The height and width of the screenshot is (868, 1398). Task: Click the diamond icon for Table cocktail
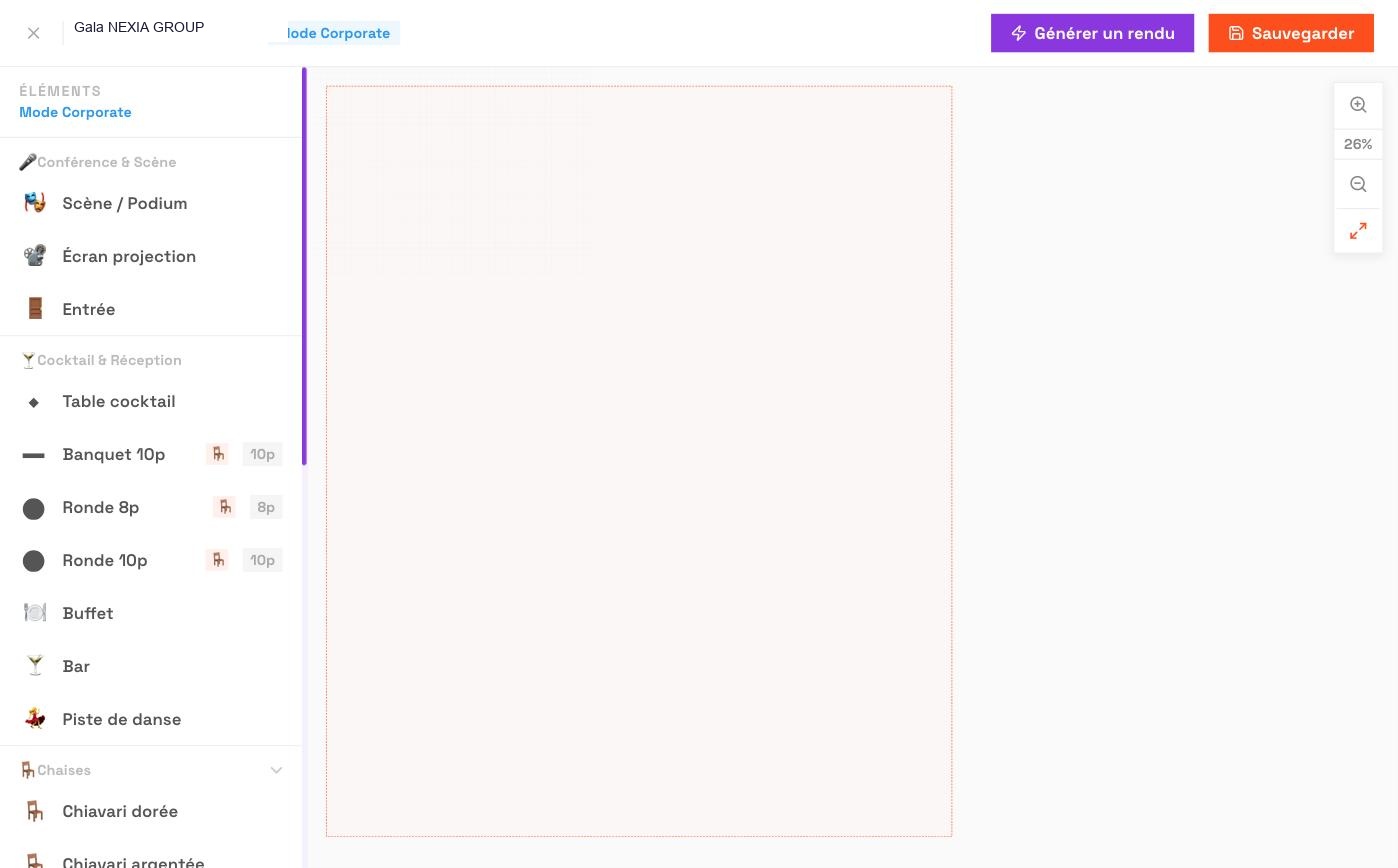pos(34,402)
